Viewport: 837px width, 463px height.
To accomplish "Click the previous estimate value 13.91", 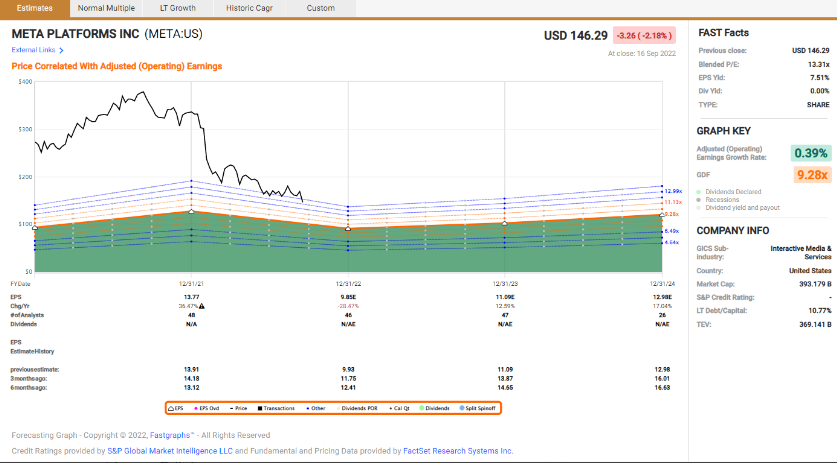I will click(192, 370).
